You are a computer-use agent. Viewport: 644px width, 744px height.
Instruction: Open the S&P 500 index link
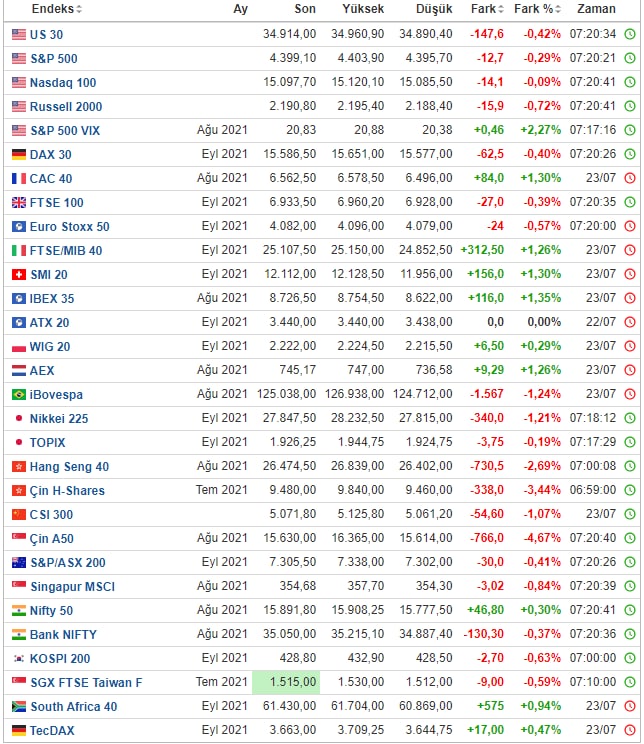click(x=54, y=58)
